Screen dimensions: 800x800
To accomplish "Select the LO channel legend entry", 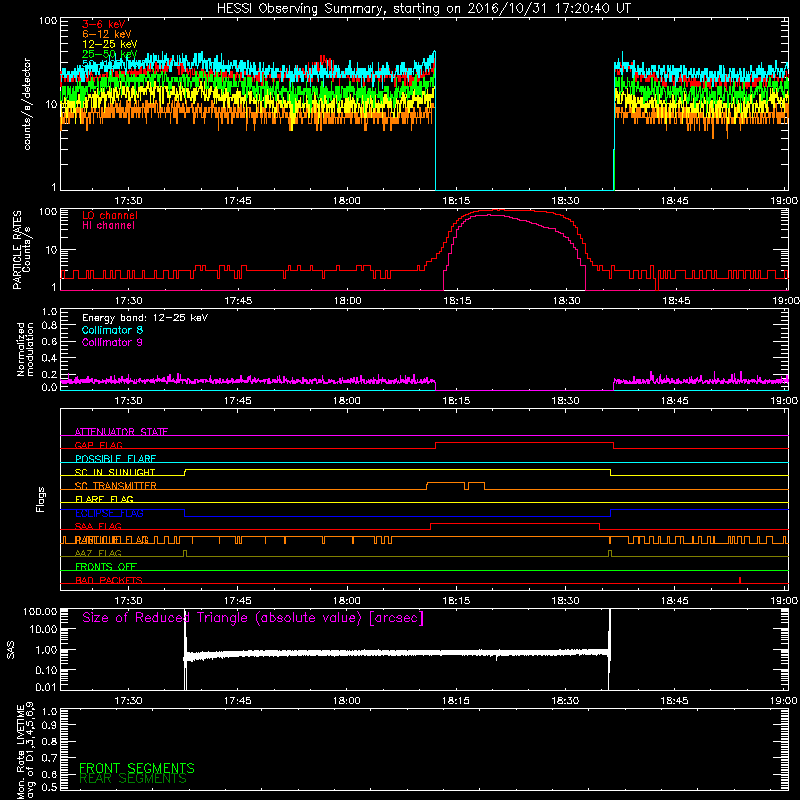I will [110, 215].
